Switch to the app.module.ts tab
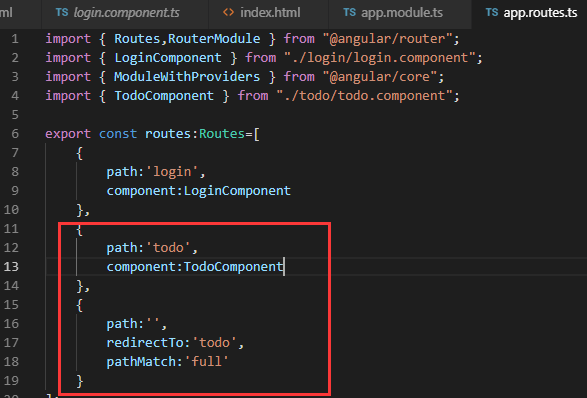This screenshot has height=398, width=587. [400, 13]
